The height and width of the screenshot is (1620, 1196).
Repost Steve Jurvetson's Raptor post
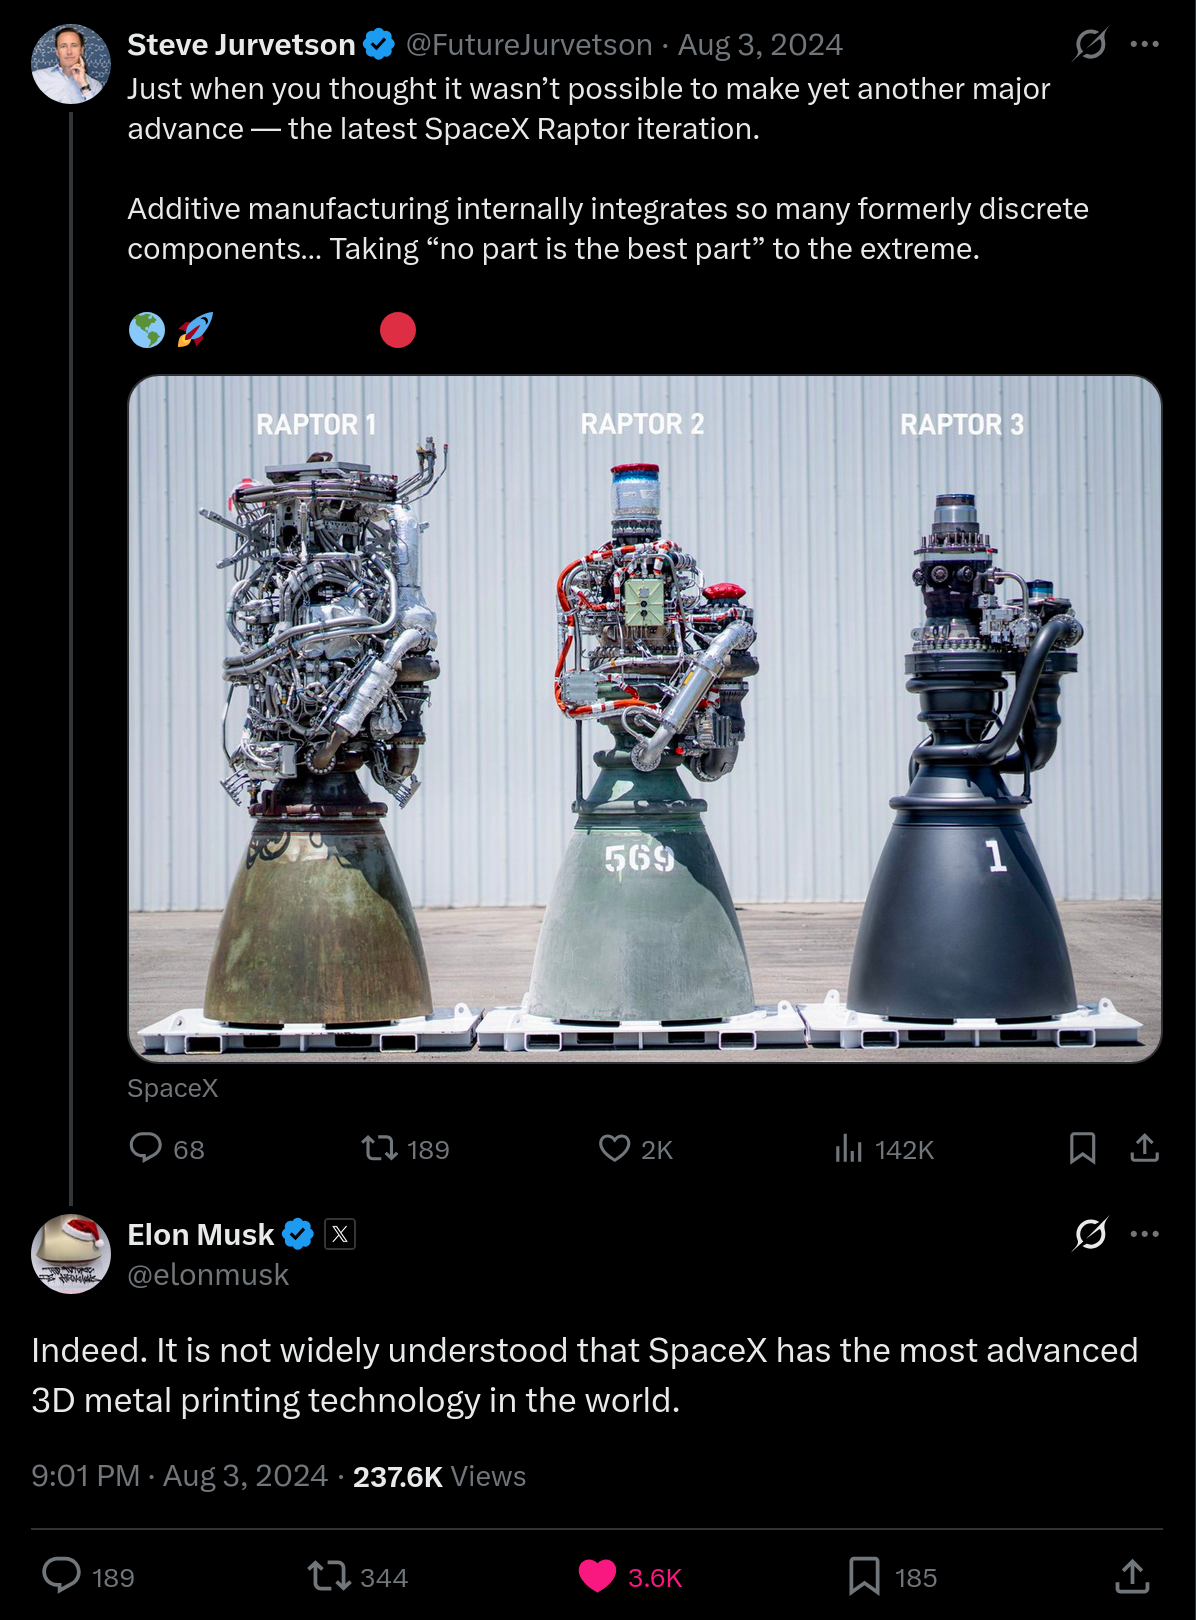380,1148
